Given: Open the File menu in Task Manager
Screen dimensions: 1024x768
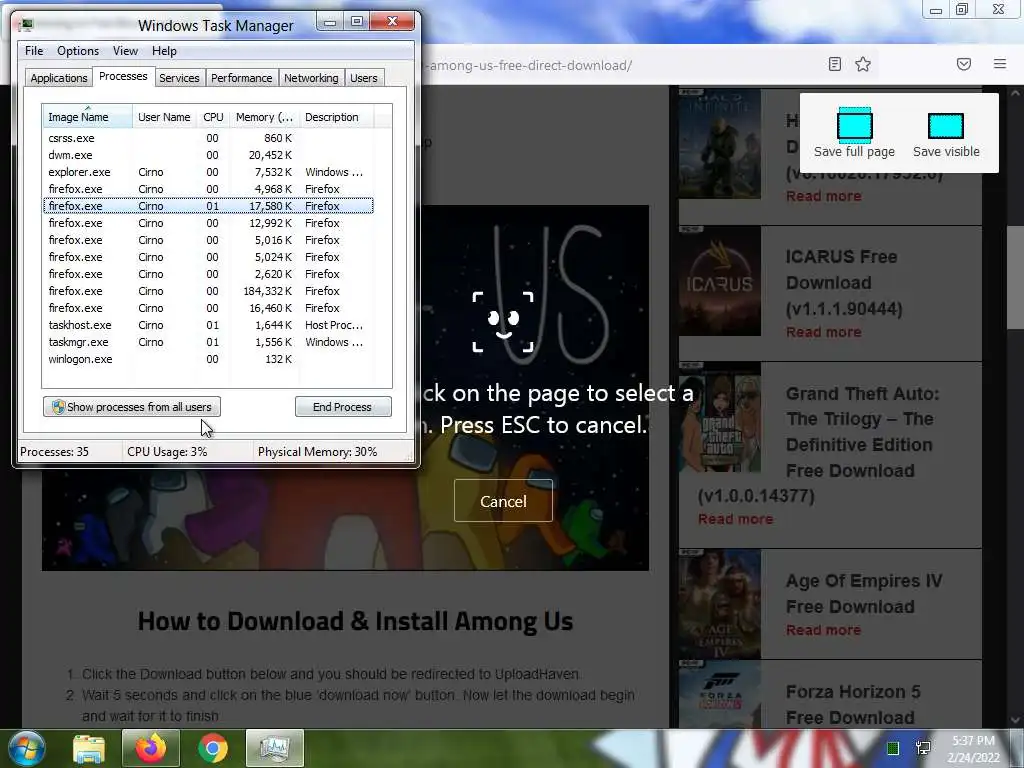Looking at the screenshot, I should click(x=34, y=51).
